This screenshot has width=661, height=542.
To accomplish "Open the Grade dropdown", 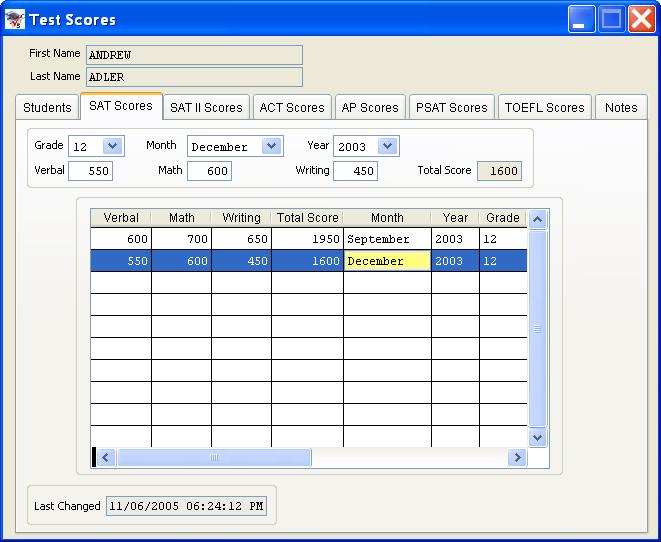I will (112, 146).
